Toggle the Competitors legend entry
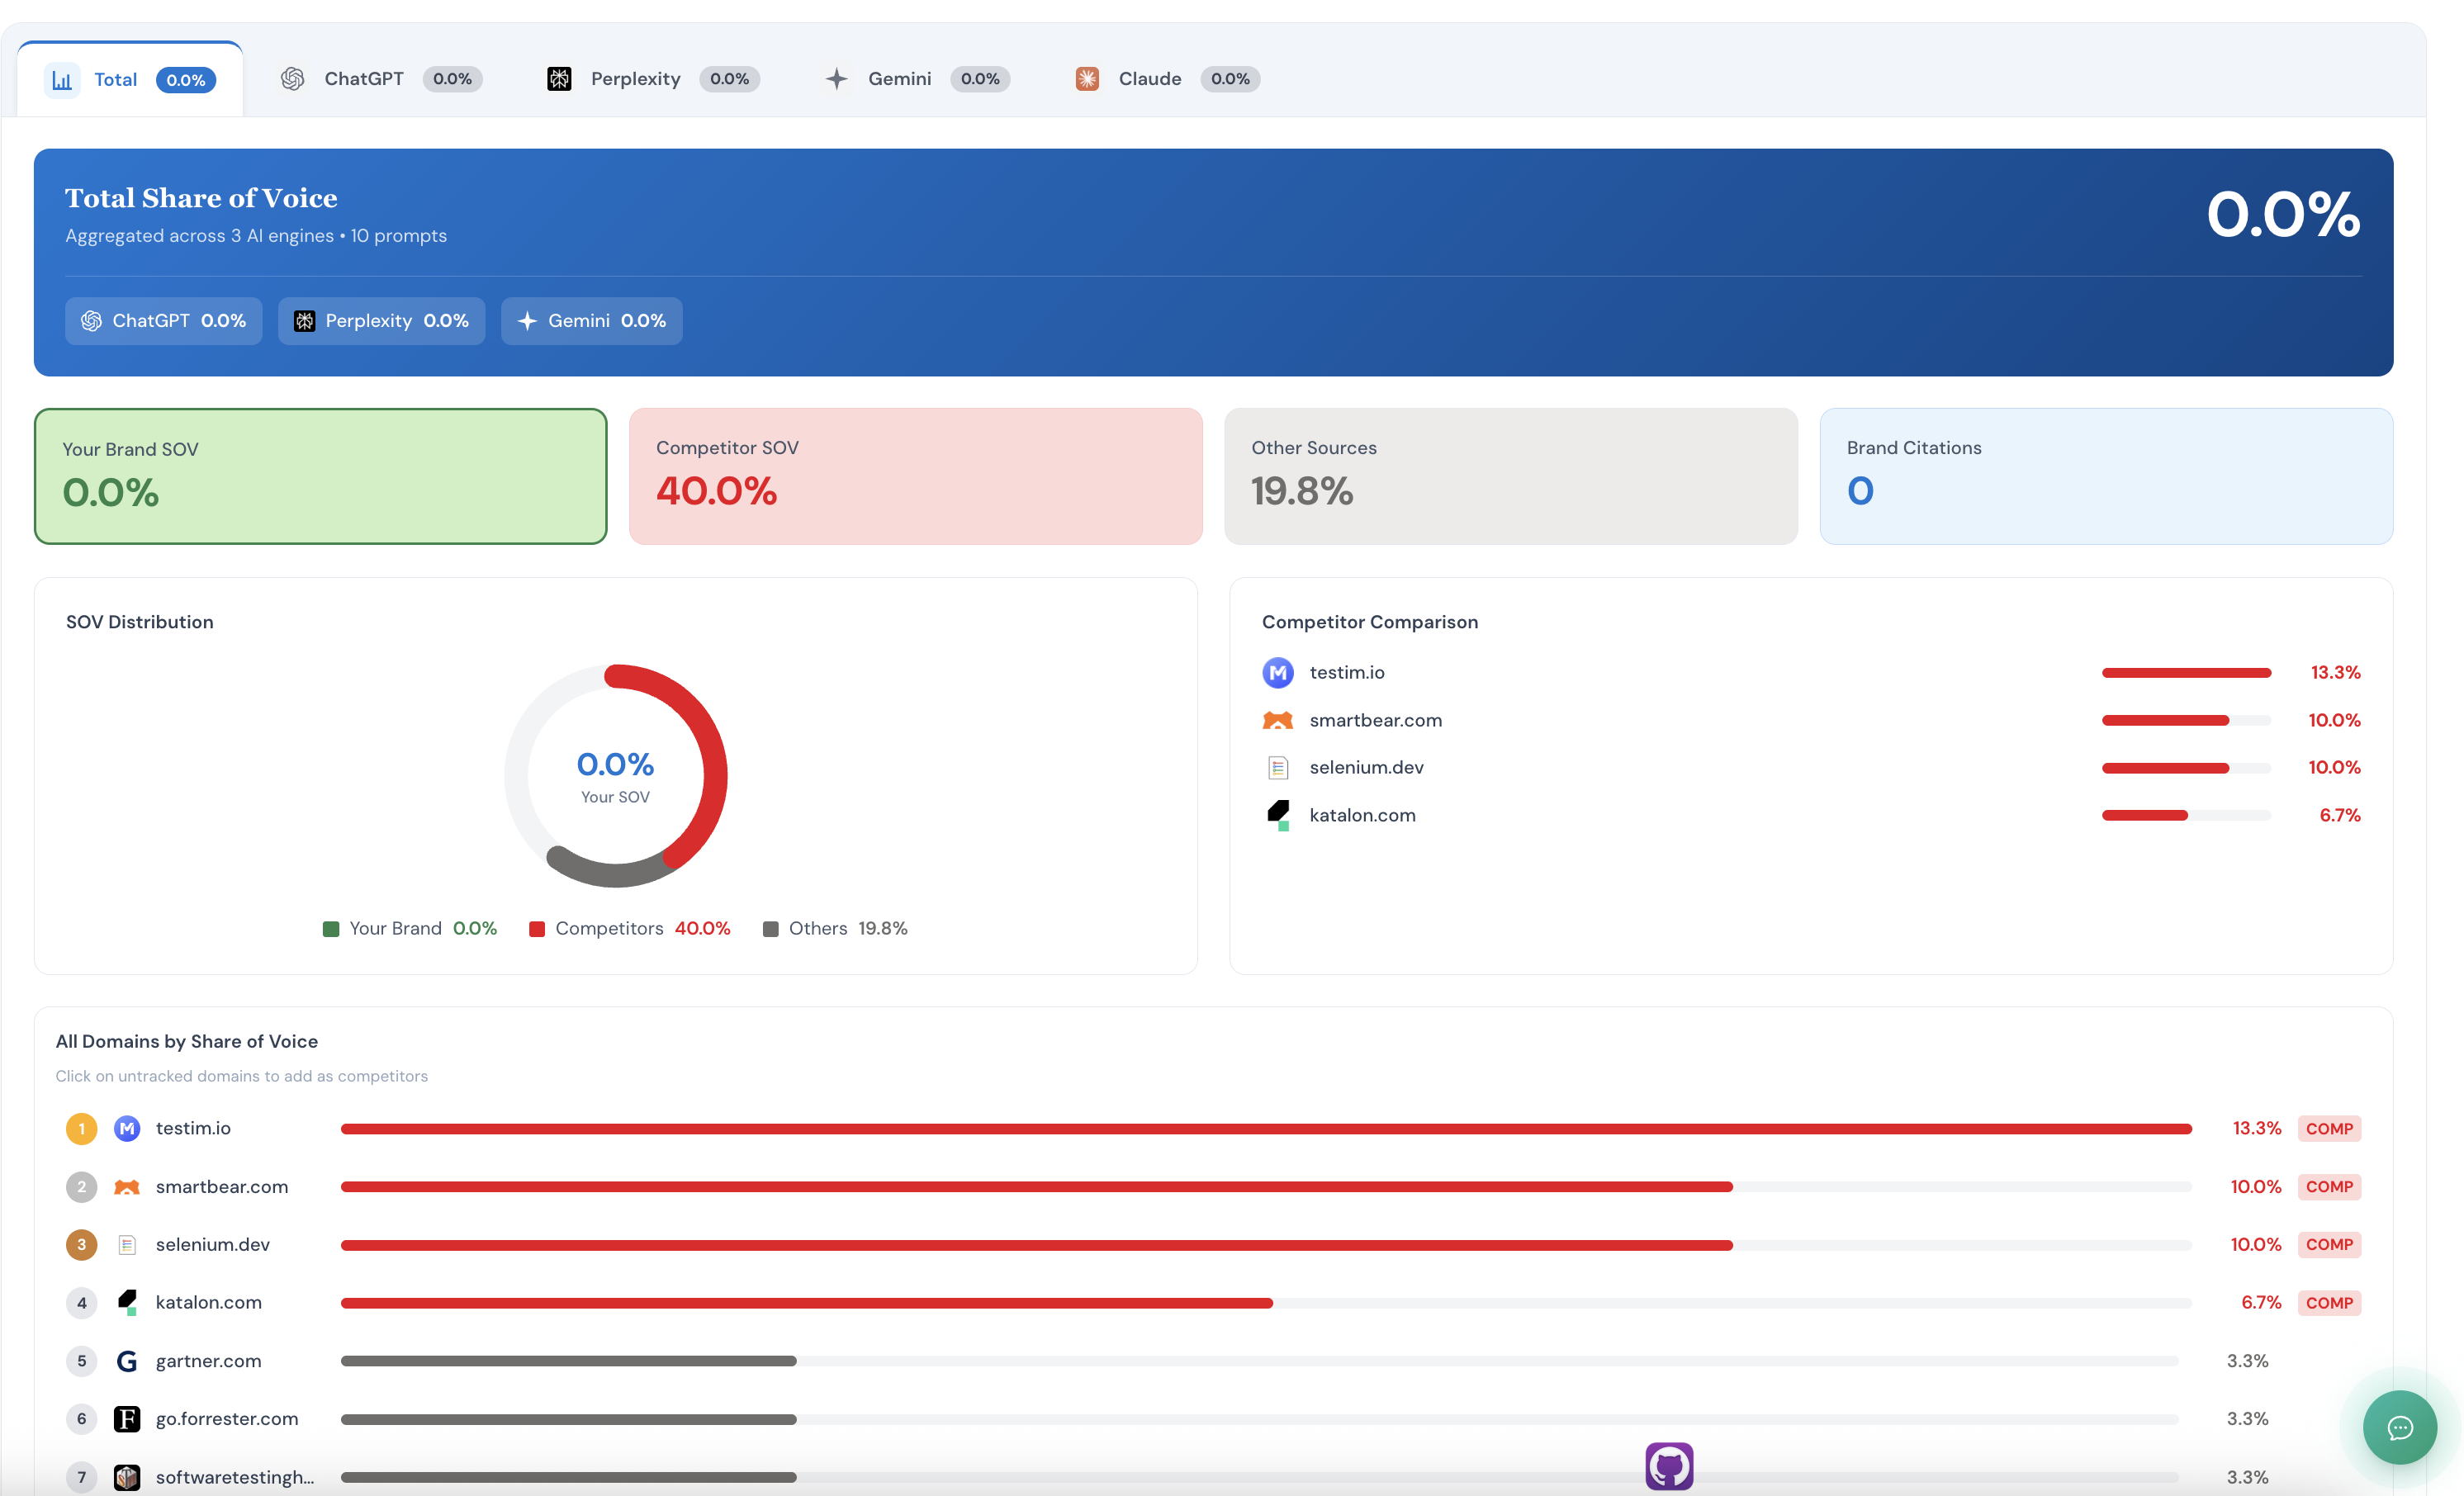 [630, 928]
